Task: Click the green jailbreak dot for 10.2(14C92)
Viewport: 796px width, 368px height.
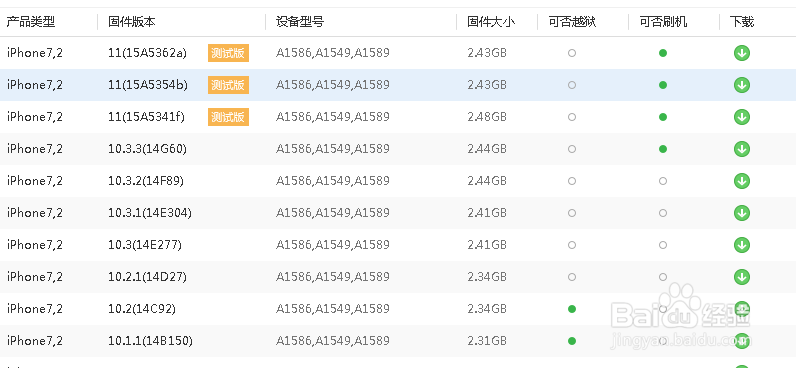Action: point(572,309)
